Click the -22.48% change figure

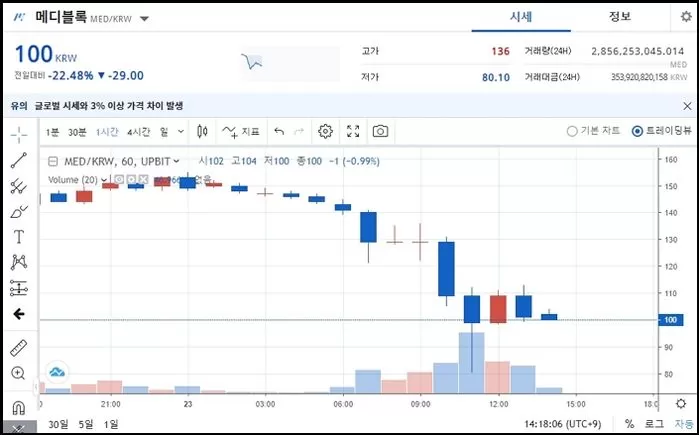tap(70, 75)
